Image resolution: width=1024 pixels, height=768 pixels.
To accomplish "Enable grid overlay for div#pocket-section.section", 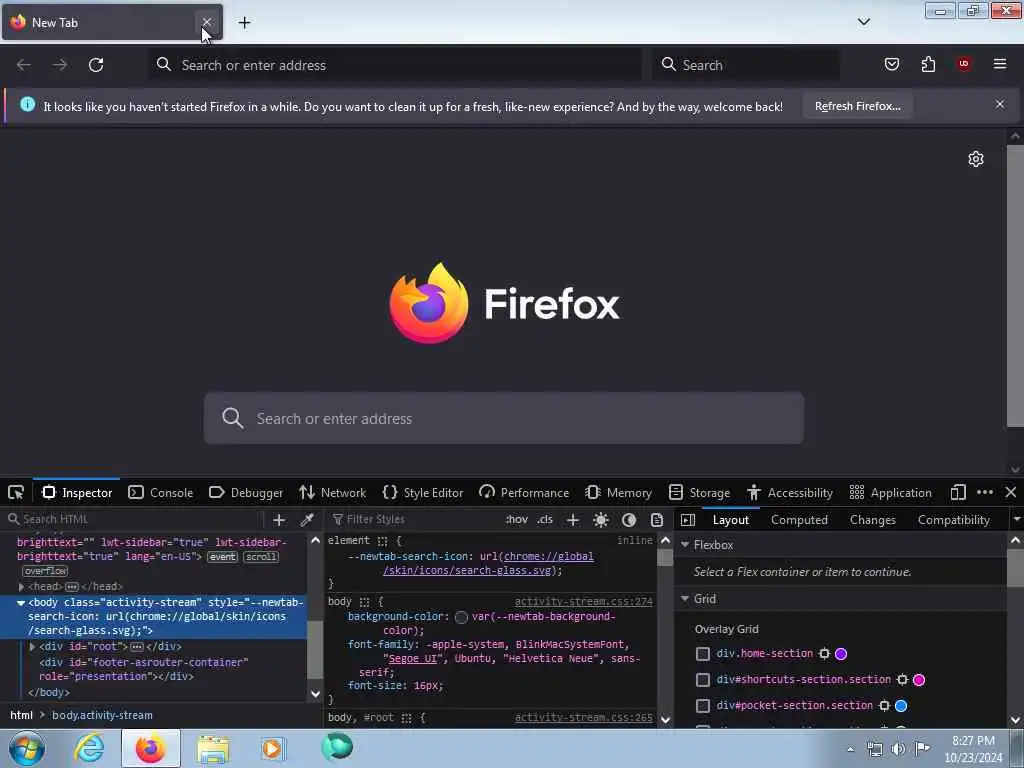I will tap(703, 706).
